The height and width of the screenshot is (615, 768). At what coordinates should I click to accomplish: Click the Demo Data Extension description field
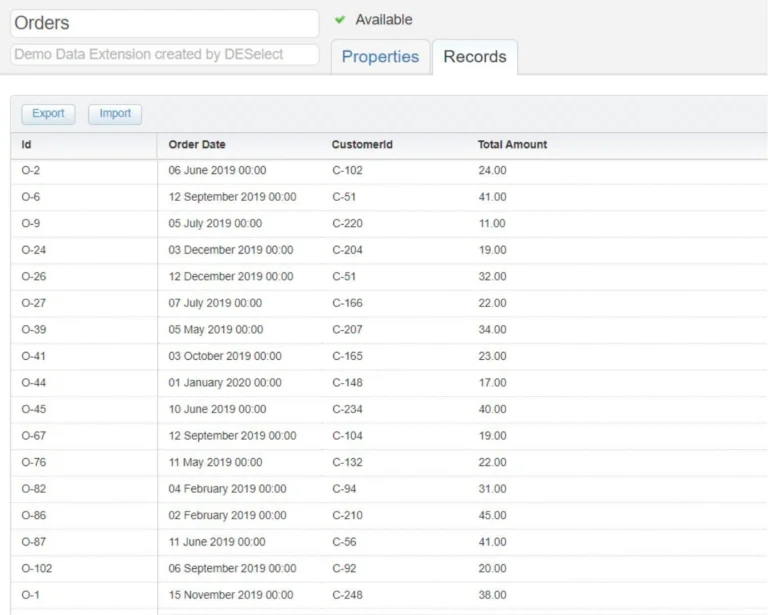click(165, 55)
